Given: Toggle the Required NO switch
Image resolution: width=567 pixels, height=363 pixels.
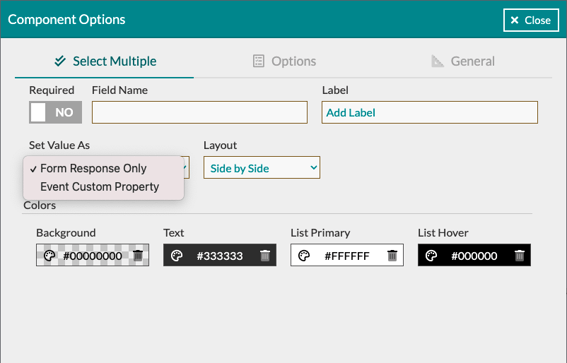Looking at the screenshot, I should click(x=55, y=112).
